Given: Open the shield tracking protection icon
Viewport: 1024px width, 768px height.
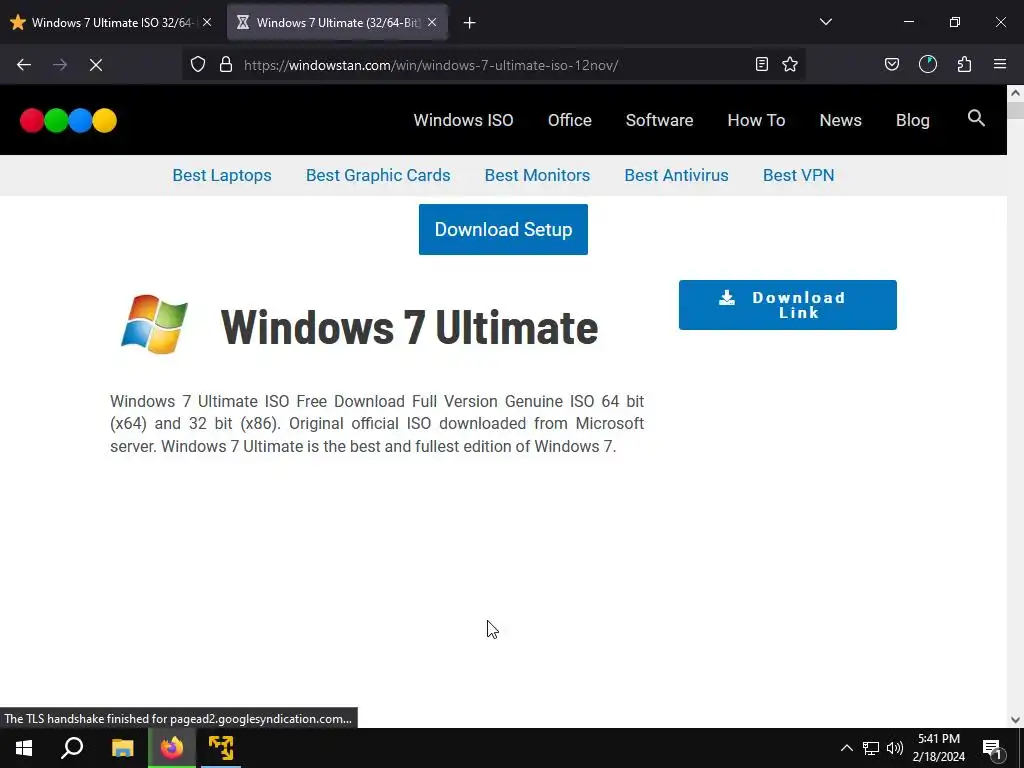Looking at the screenshot, I should point(198,65).
